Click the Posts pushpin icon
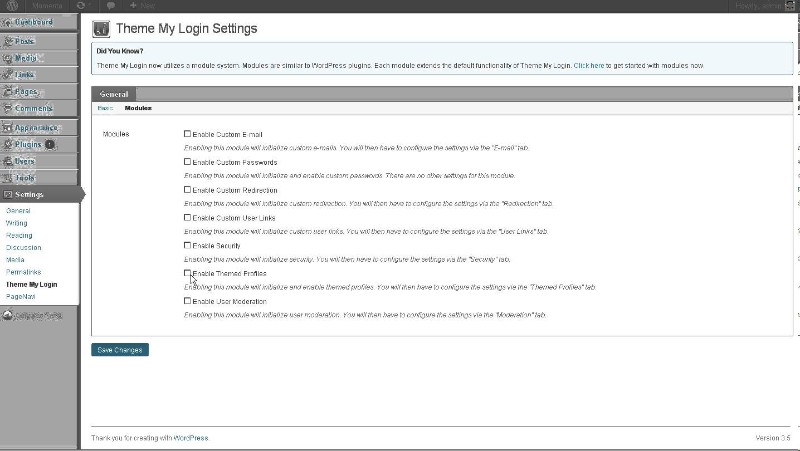The image size is (800, 451). (7, 42)
